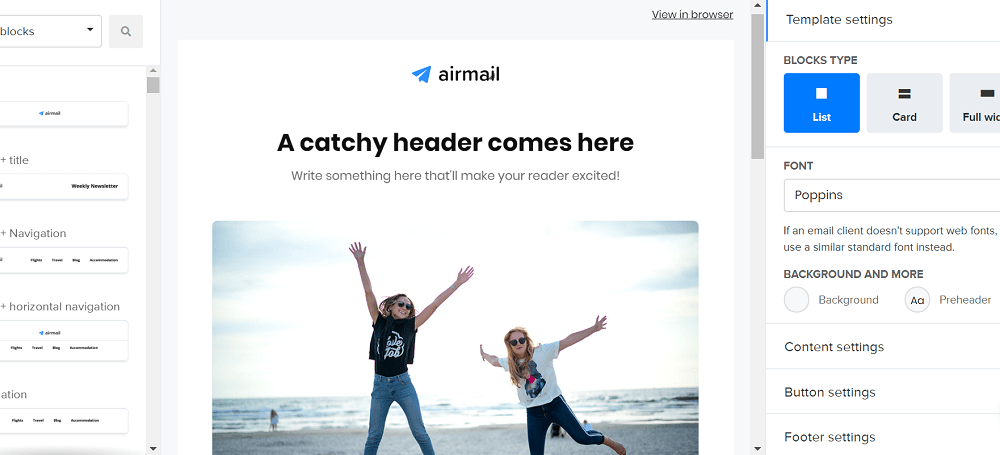Image resolution: width=1000 pixels, height=455 pixels.
Task: Select the Card blocks type
Action: coord(904,103)
